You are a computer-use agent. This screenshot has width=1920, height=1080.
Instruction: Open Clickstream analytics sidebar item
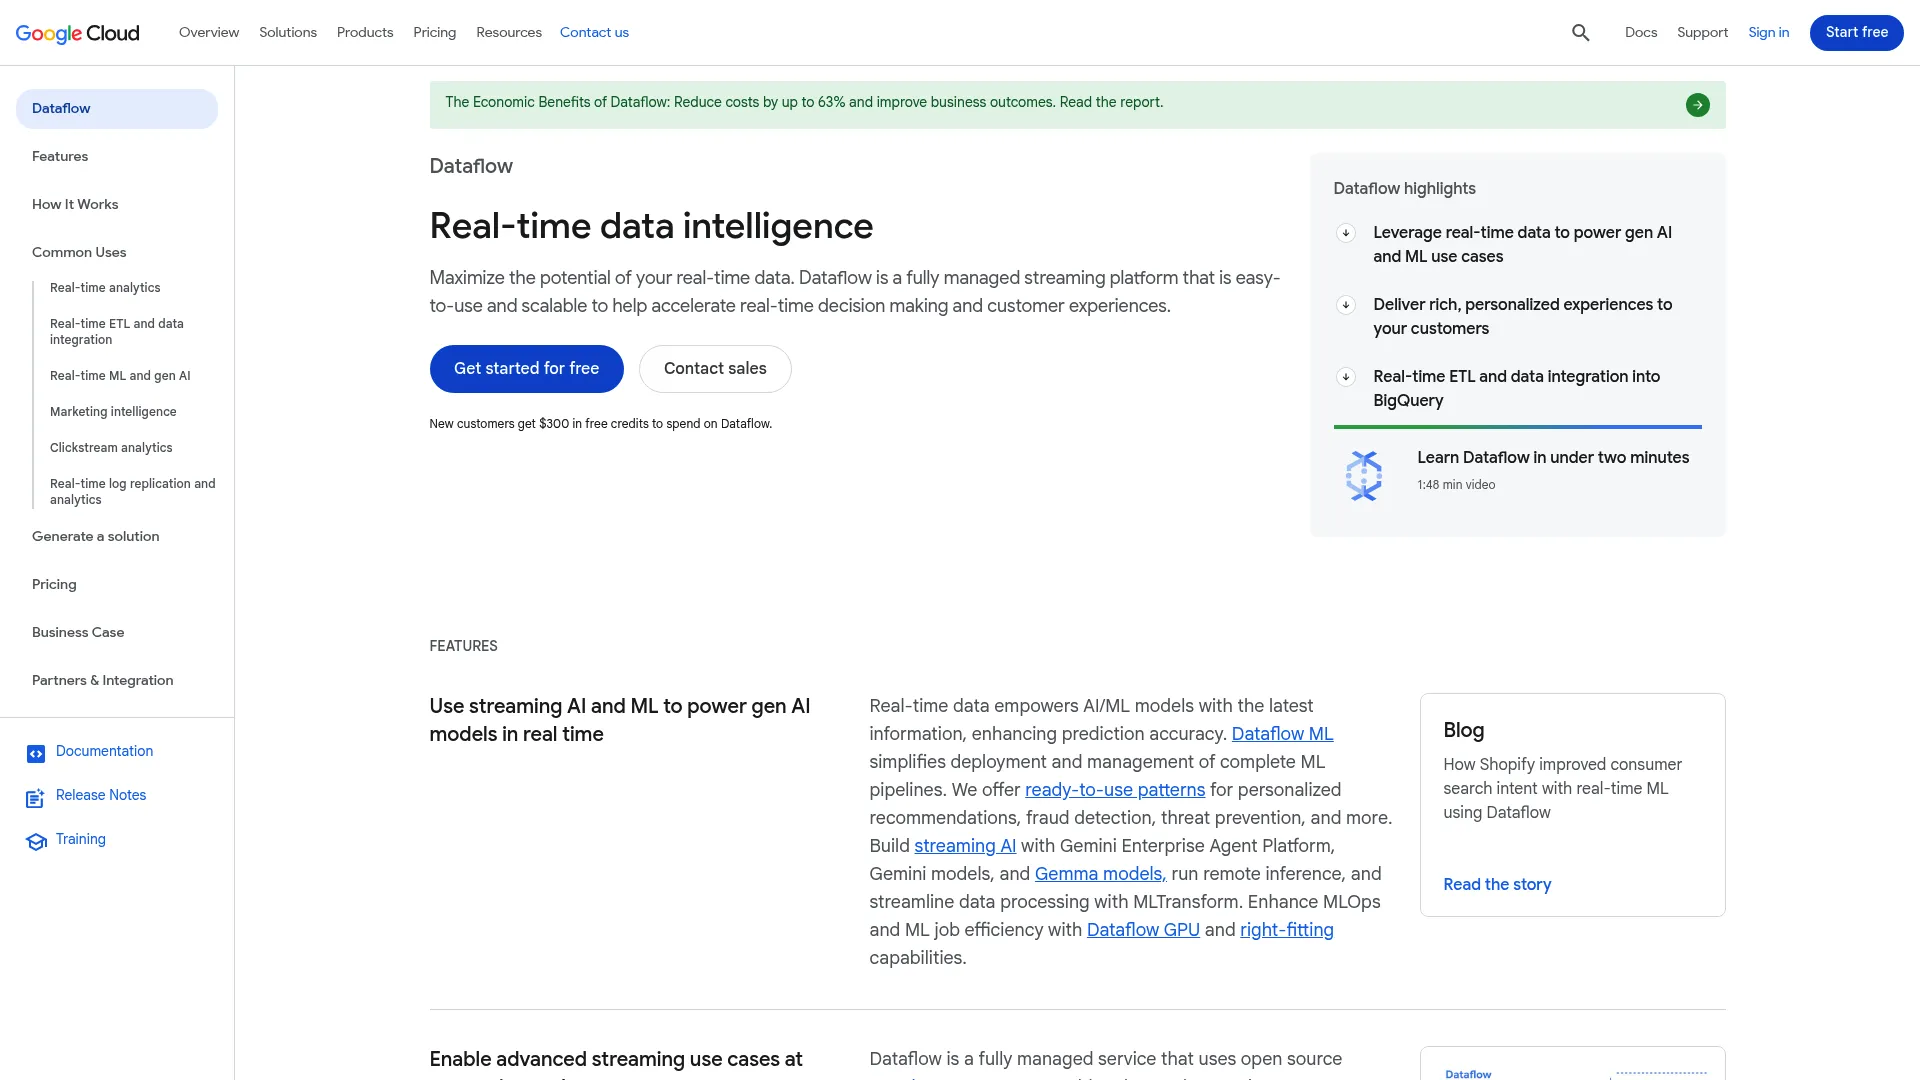click(111, 448)
